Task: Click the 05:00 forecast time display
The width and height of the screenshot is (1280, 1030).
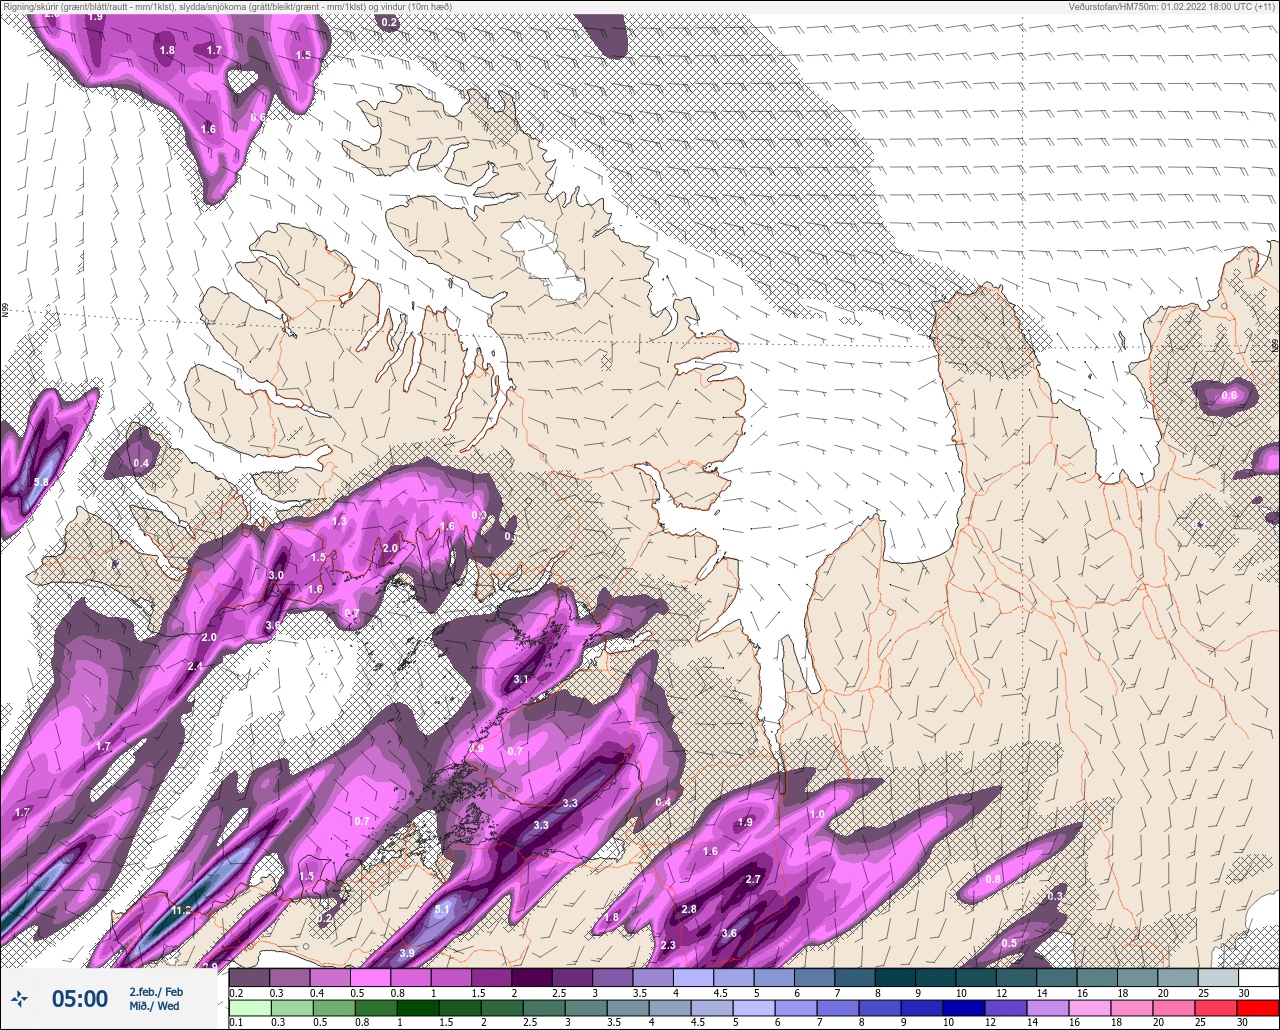Action: click(80, 999)
